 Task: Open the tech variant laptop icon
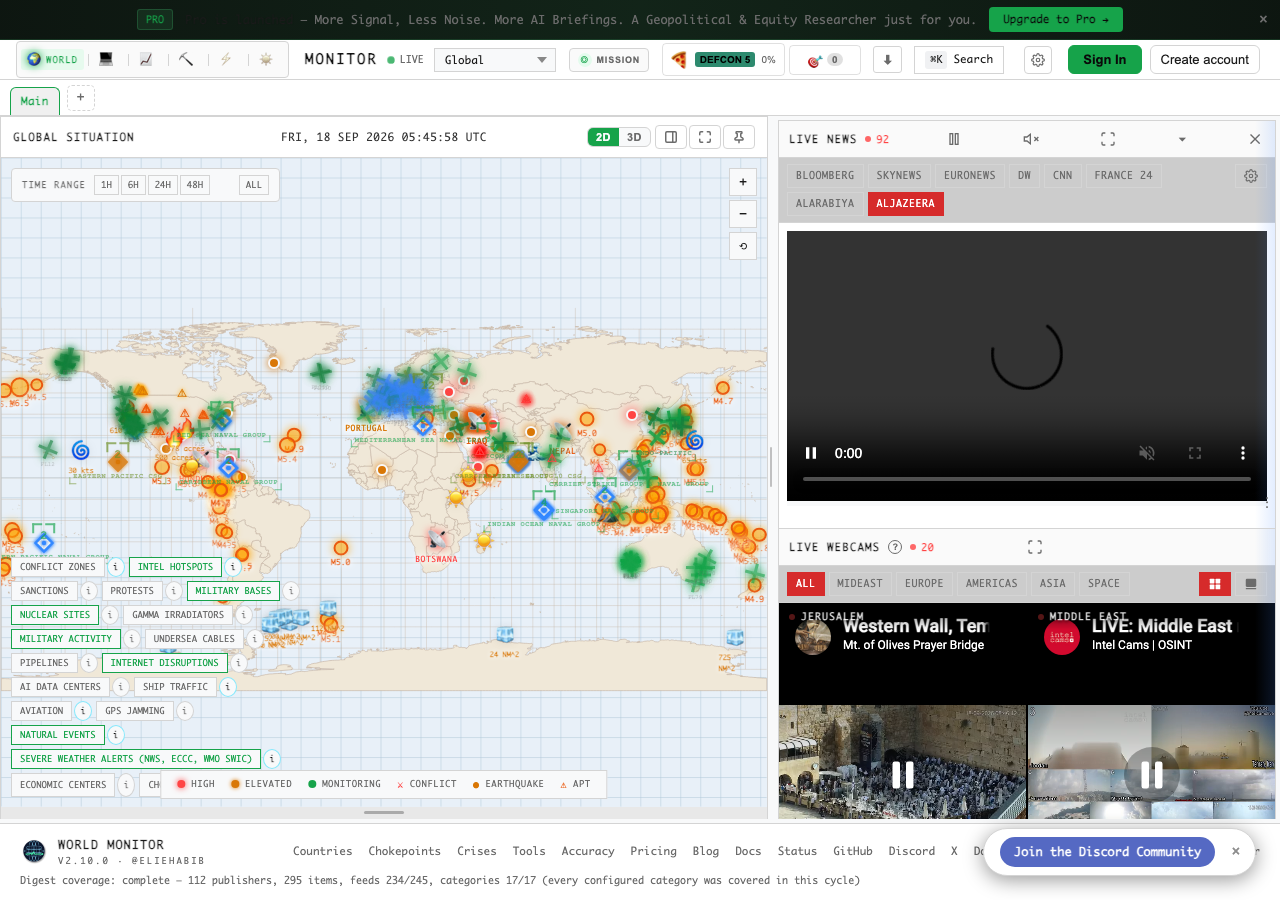[106, 59]
